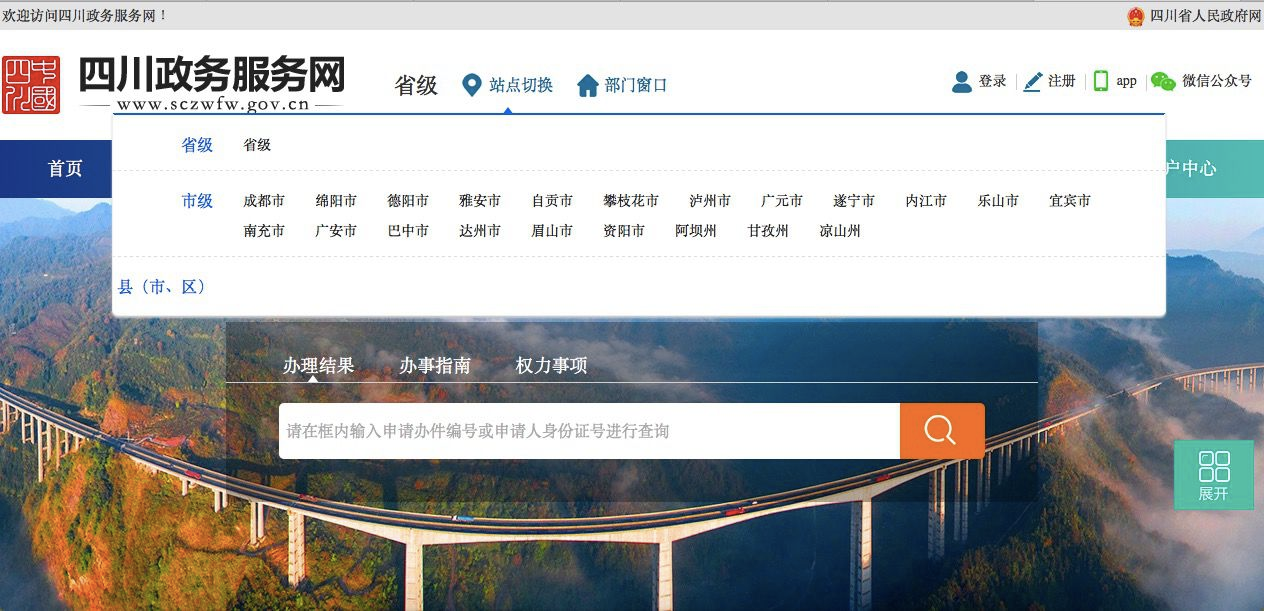Viewport: 1264px width, 611px height.
Task: Click the pencil register icon
Action: pyautogui.click(x=1033, y=82)
